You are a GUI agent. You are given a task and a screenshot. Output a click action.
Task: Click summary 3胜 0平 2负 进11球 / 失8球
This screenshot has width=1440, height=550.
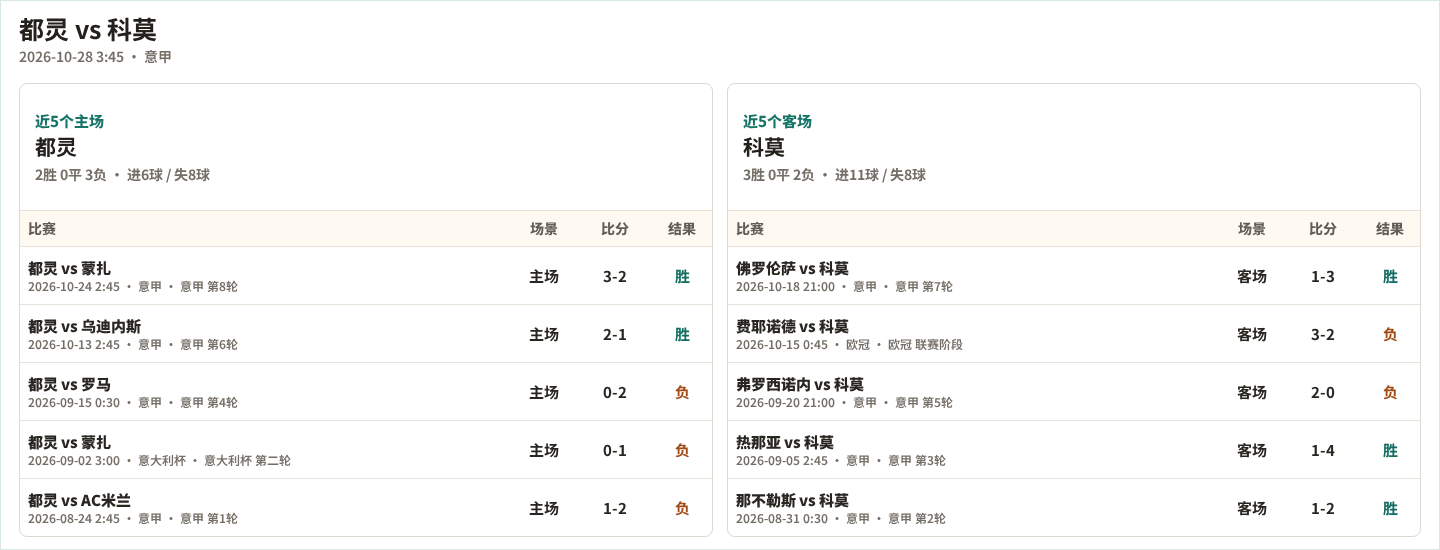click(x=834, y=175)
